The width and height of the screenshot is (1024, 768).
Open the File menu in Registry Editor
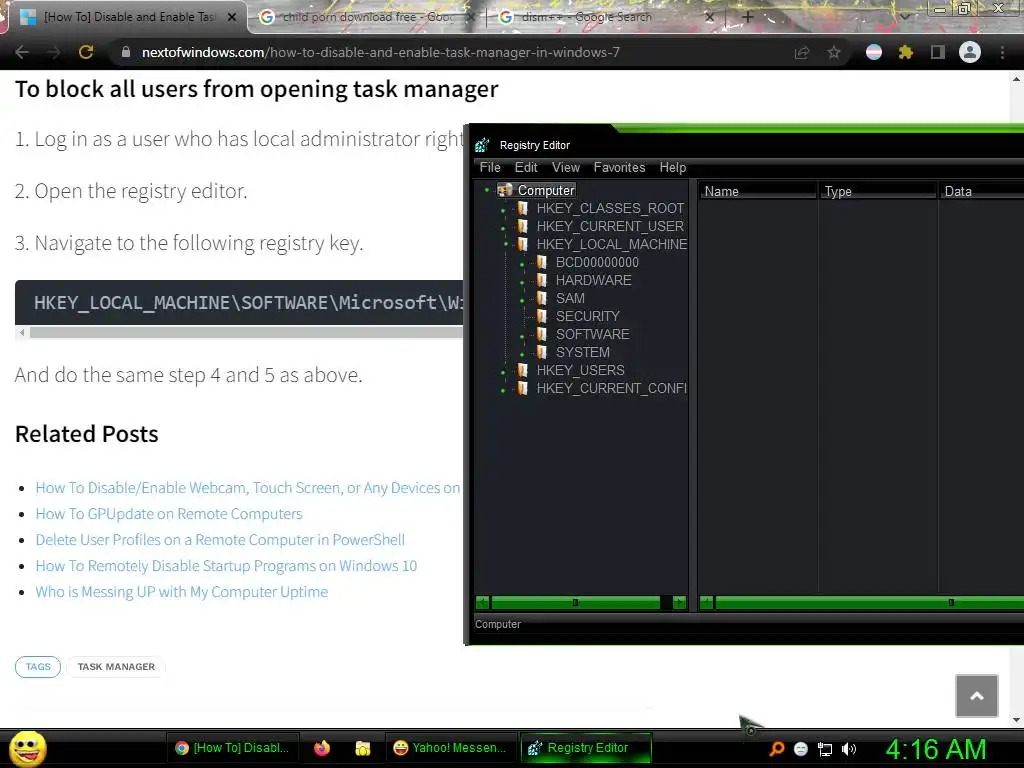[x=490, y=168]
